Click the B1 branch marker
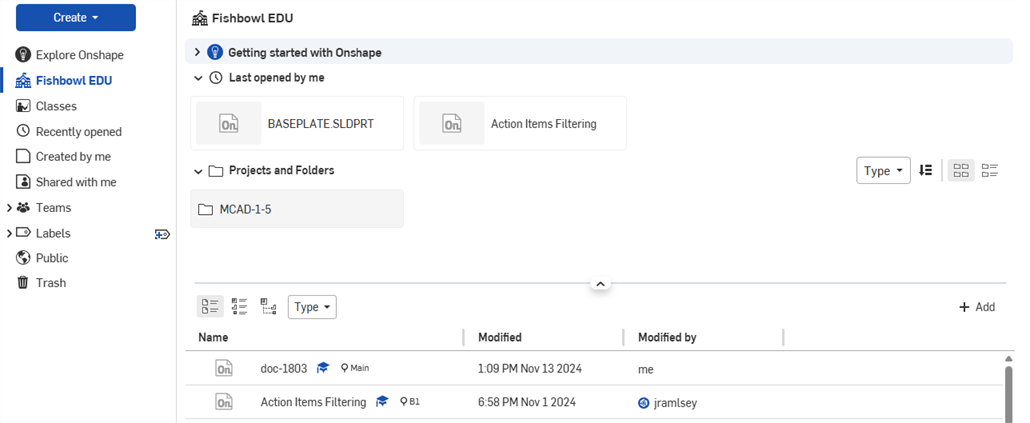1030x423 pixels. coord(409,402)
